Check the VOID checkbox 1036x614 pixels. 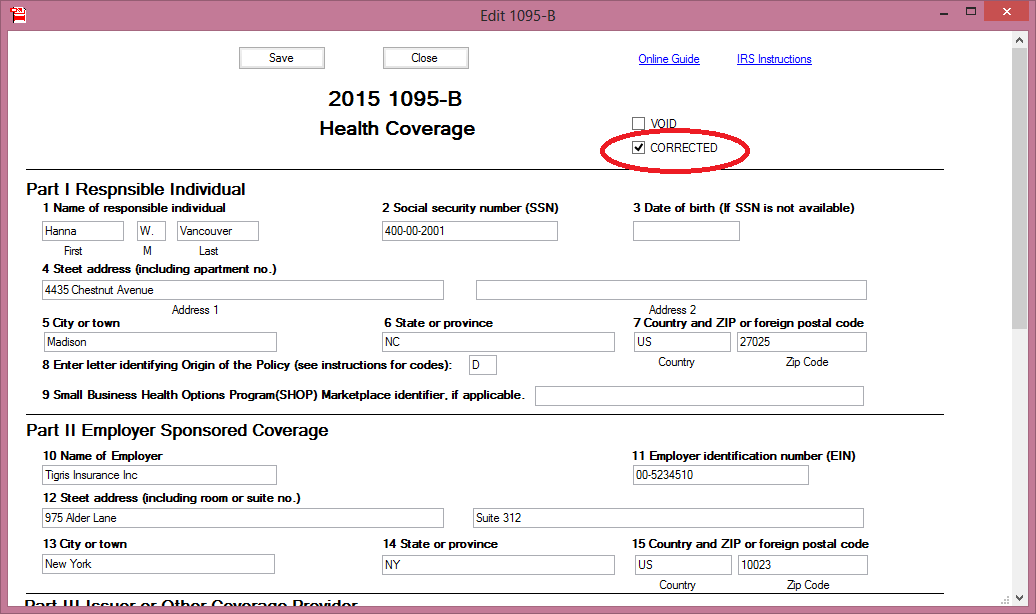pos(639,124)
